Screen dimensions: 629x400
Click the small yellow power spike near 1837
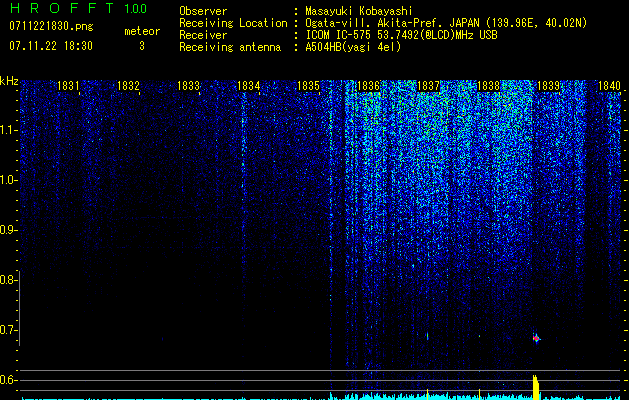pos(427,394)
